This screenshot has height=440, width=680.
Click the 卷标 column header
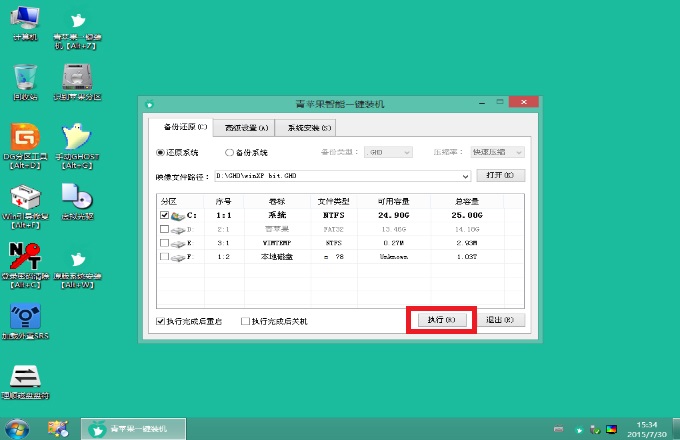[277, 202]
